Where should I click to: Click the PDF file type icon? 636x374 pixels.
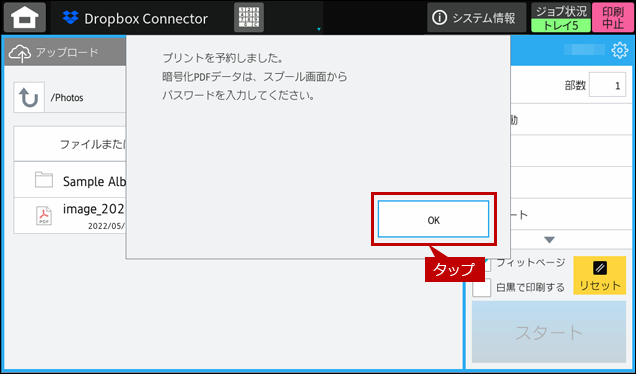tap(44, 216)
